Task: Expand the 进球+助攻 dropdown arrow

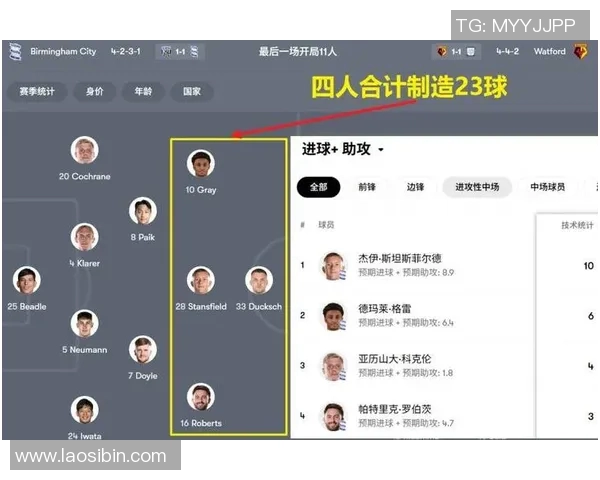Action: (381, 150)
